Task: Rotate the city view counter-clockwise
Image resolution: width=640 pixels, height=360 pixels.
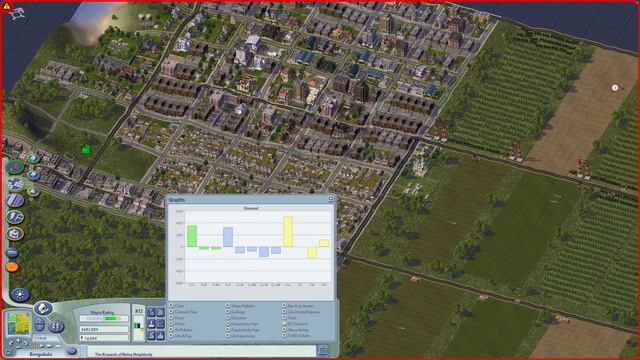Action: click(x=11, y=343)
